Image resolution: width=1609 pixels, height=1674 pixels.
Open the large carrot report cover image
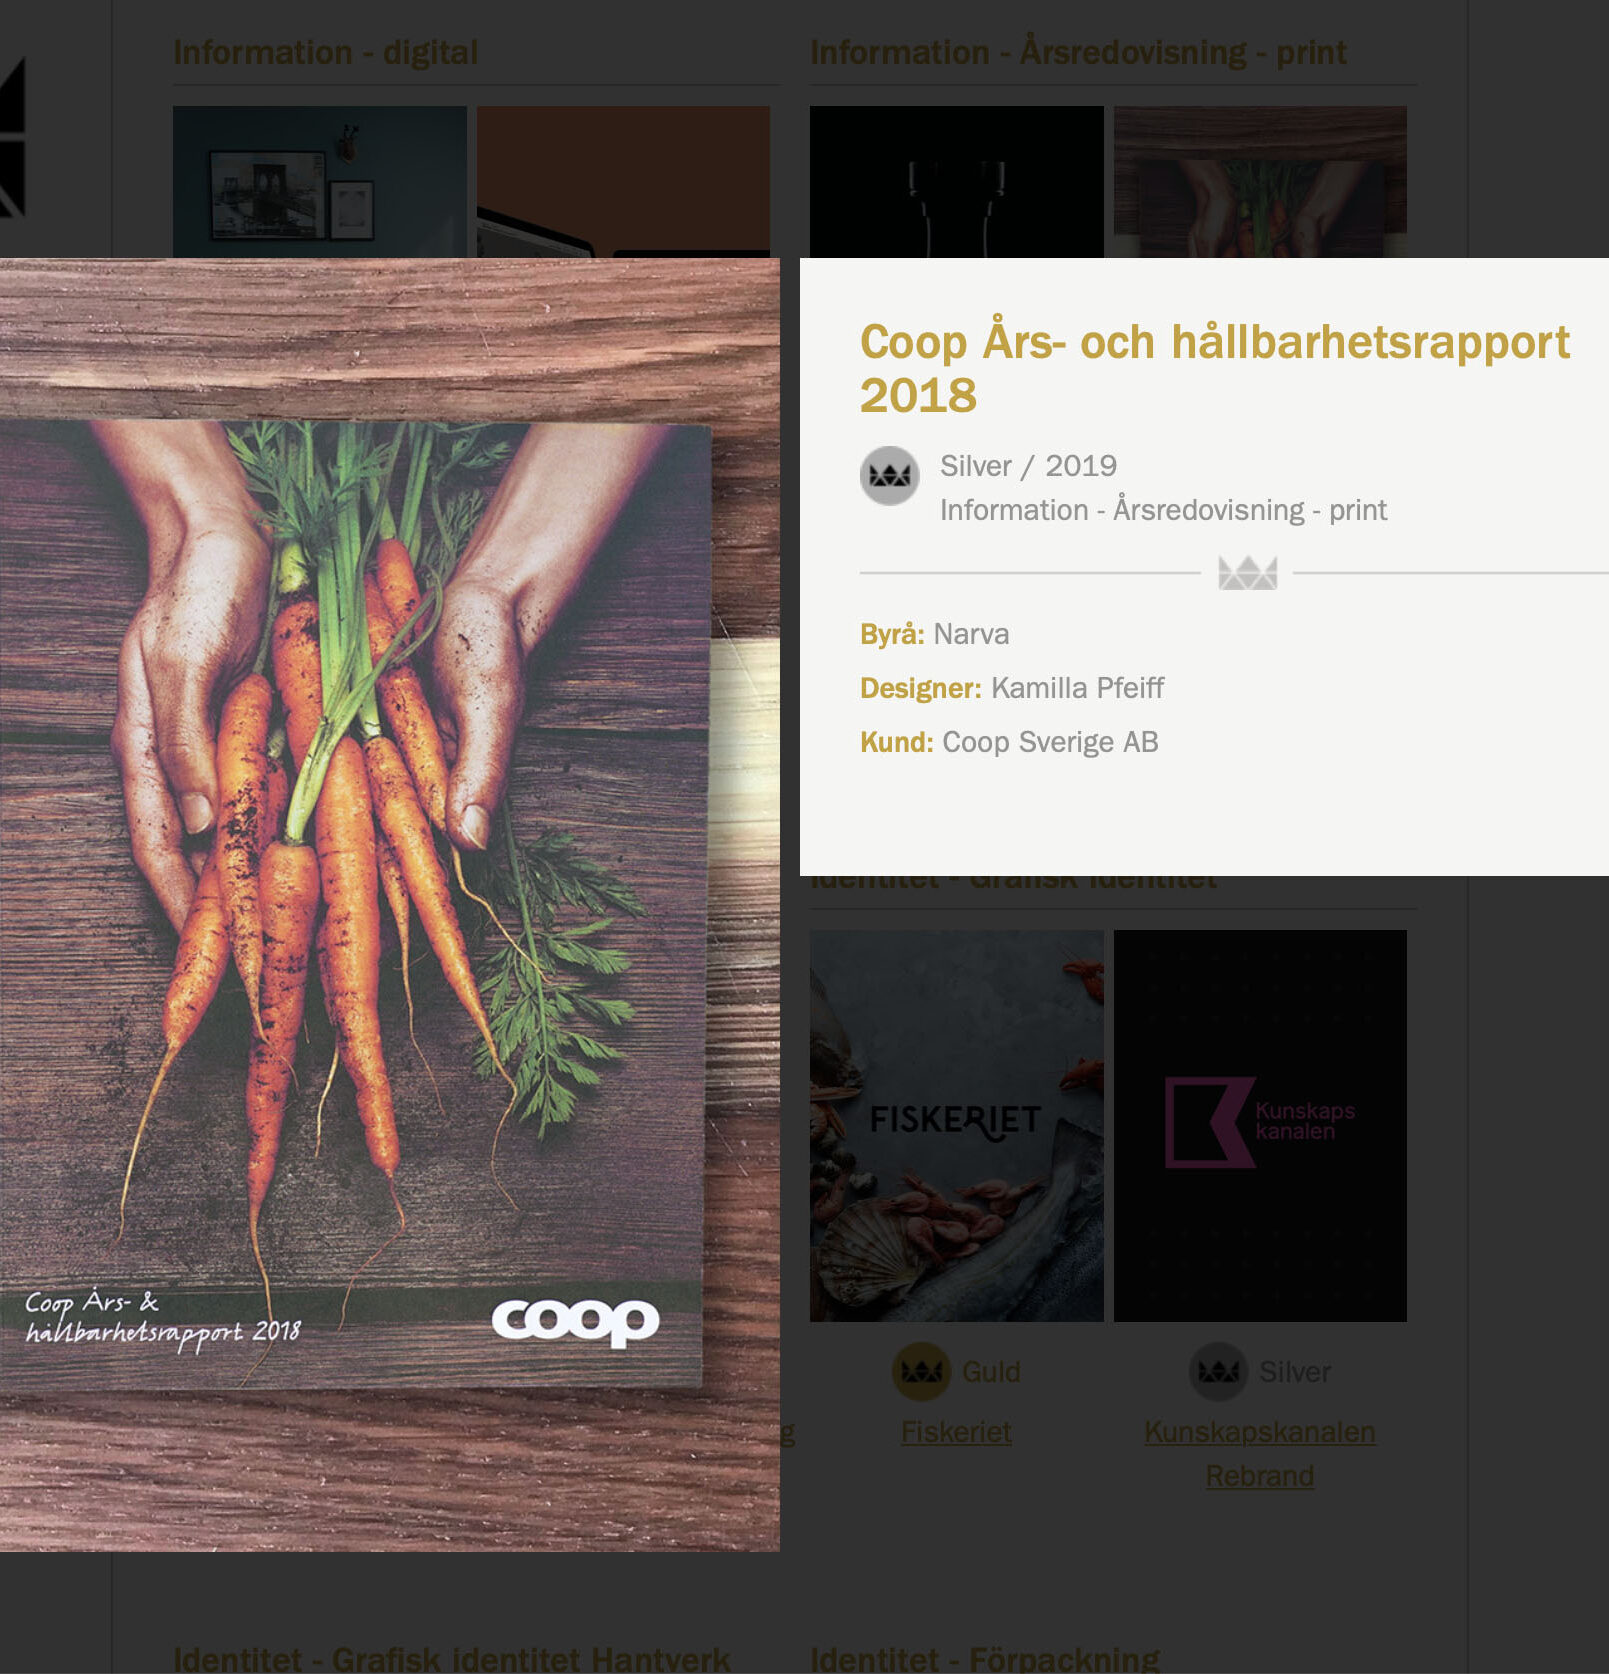(390, 905)
